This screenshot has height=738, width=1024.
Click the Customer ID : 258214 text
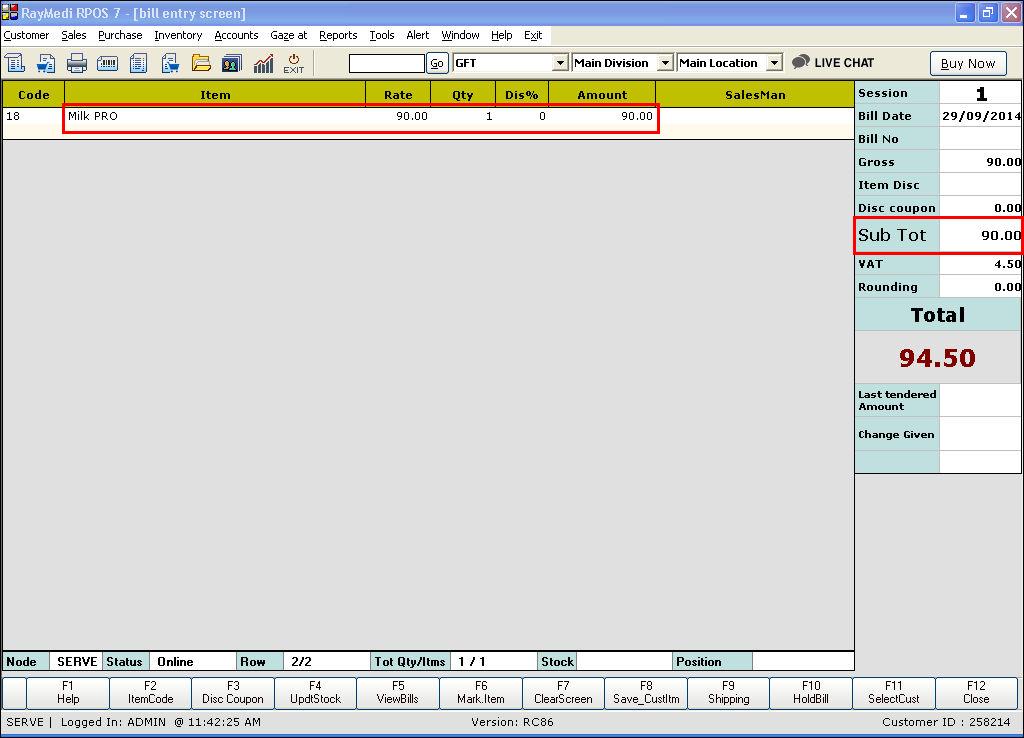(x=946, y=722)
